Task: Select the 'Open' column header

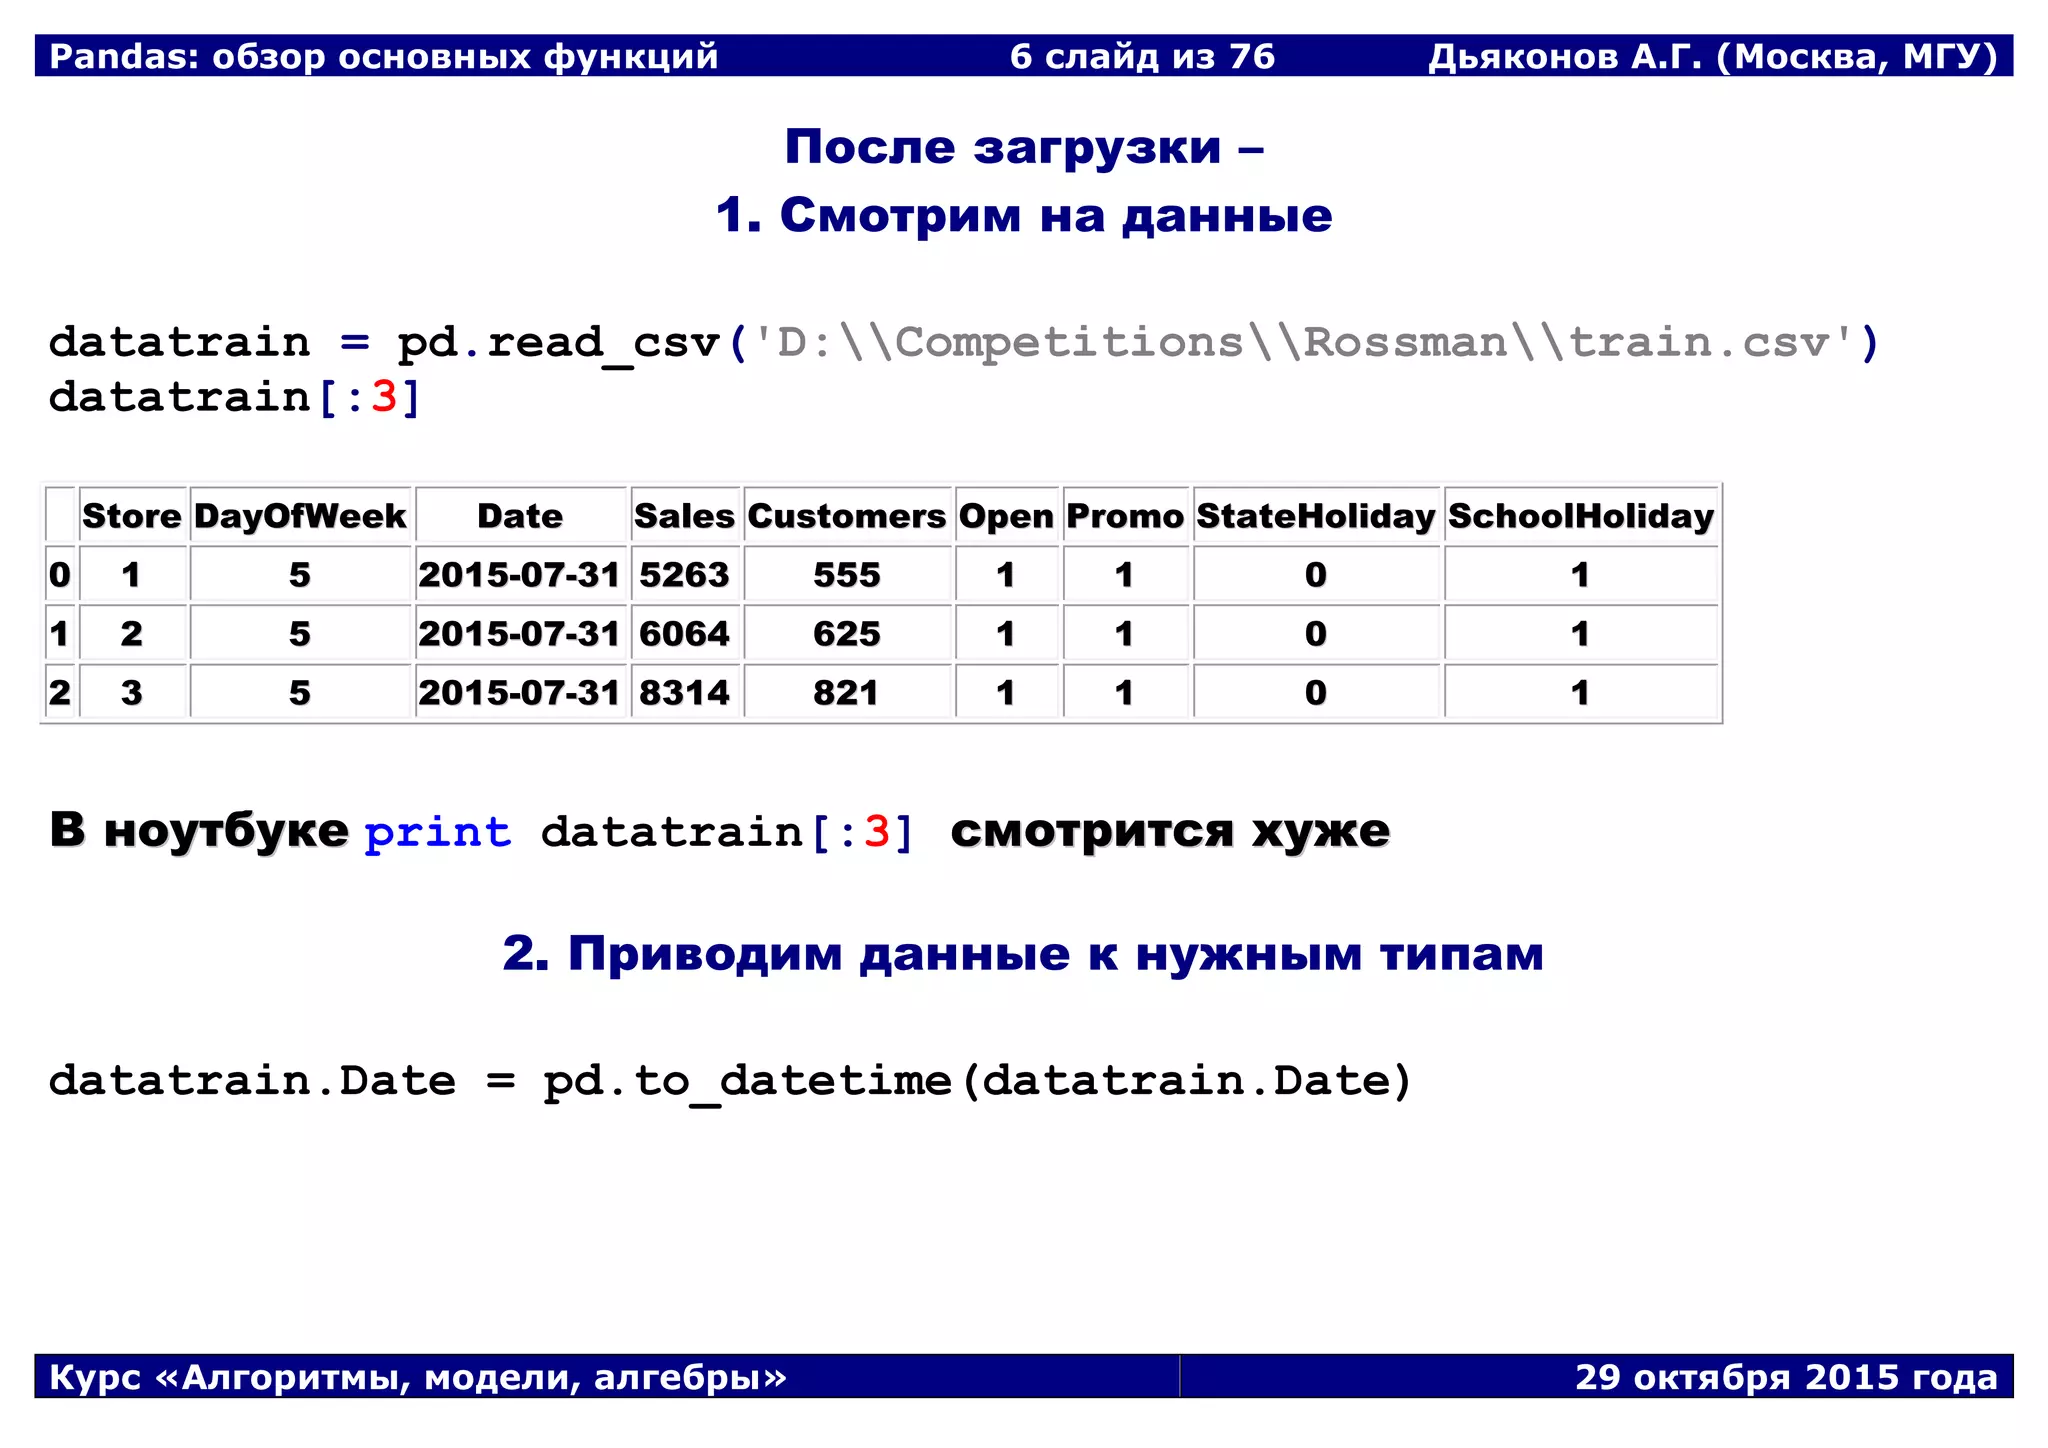Action: click(x=1006, y=516)
